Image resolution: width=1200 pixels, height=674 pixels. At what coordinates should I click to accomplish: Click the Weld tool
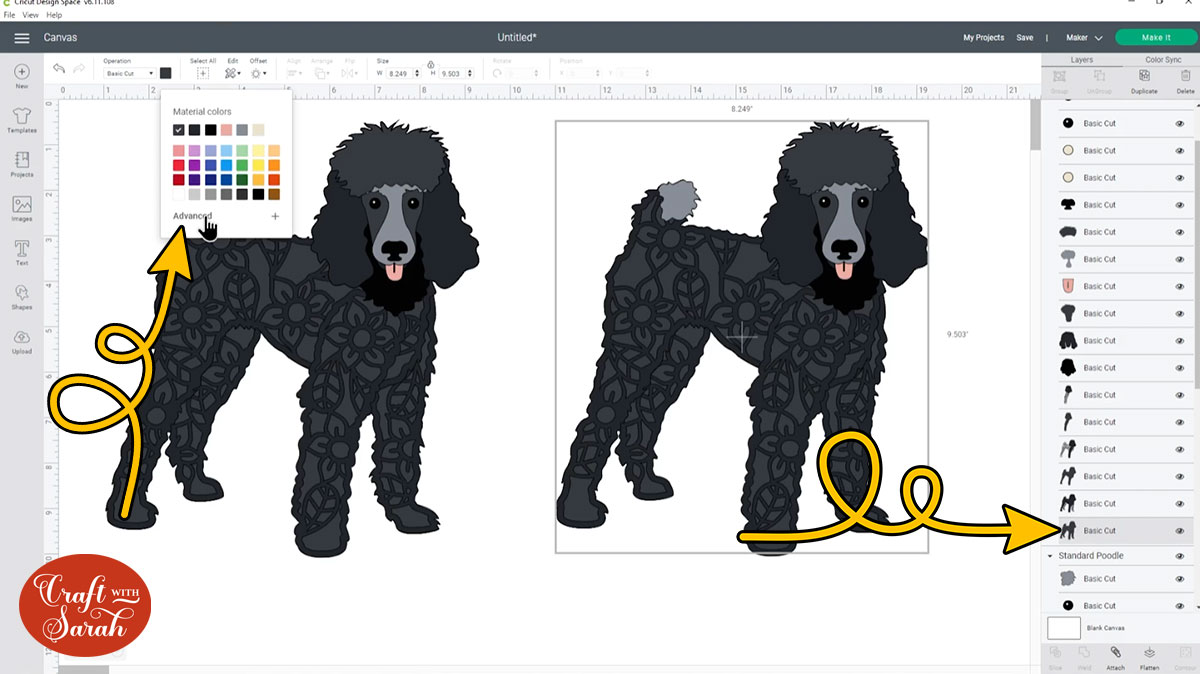[1083, 657]
